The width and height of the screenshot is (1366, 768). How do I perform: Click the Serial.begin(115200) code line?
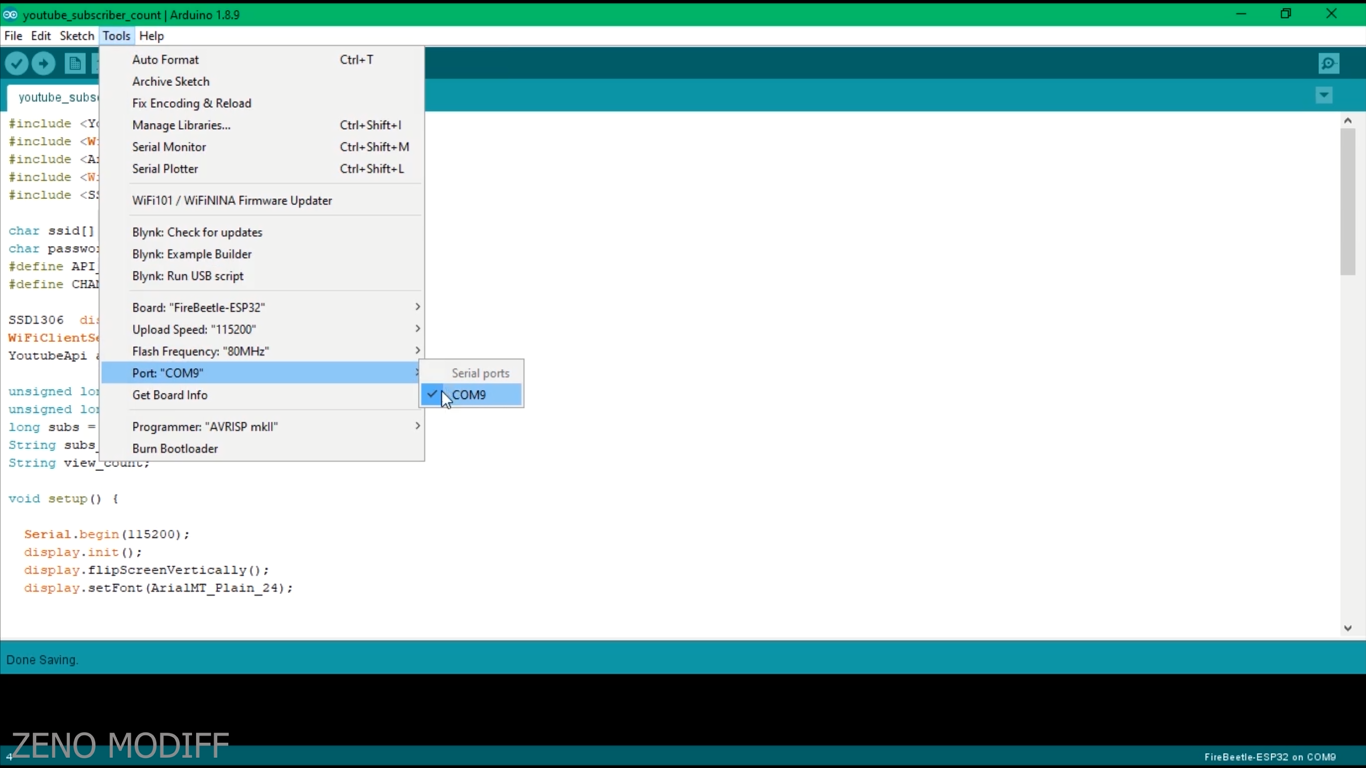point(107,534)
